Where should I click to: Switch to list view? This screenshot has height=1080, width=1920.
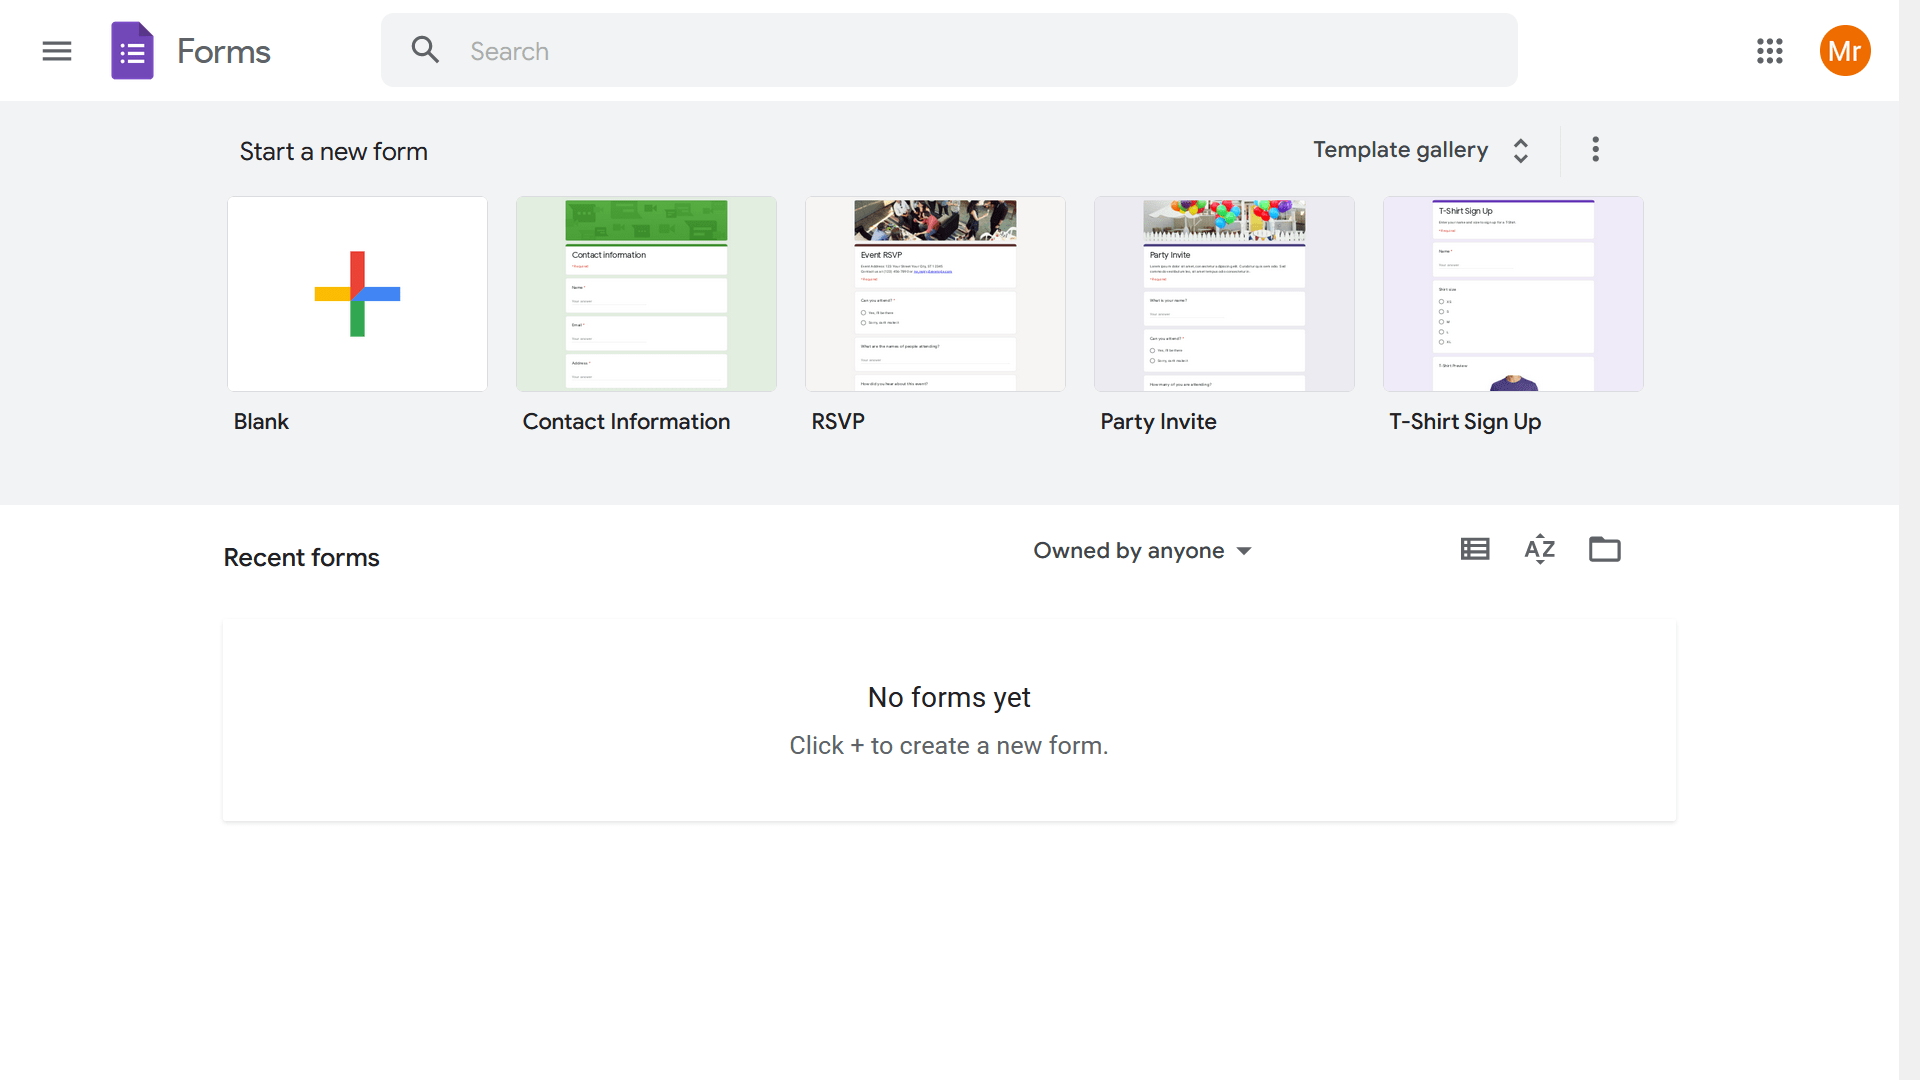point(1474,549)
